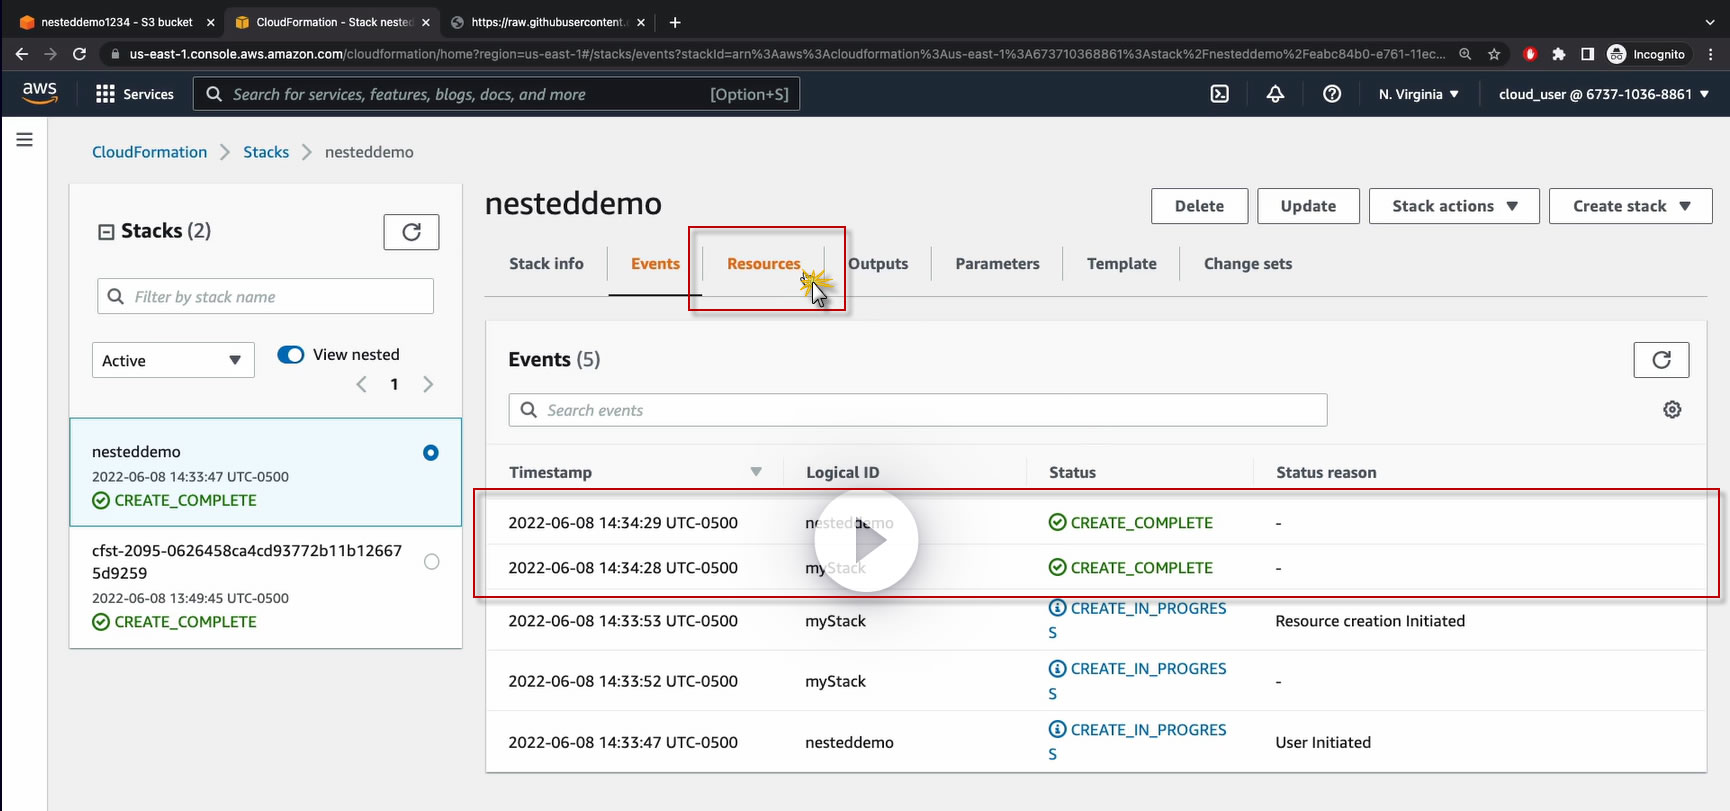Open AWS CloudShell icon in top bar
Viewport: 1730px width, 811px height.
tap(1219, 94)
